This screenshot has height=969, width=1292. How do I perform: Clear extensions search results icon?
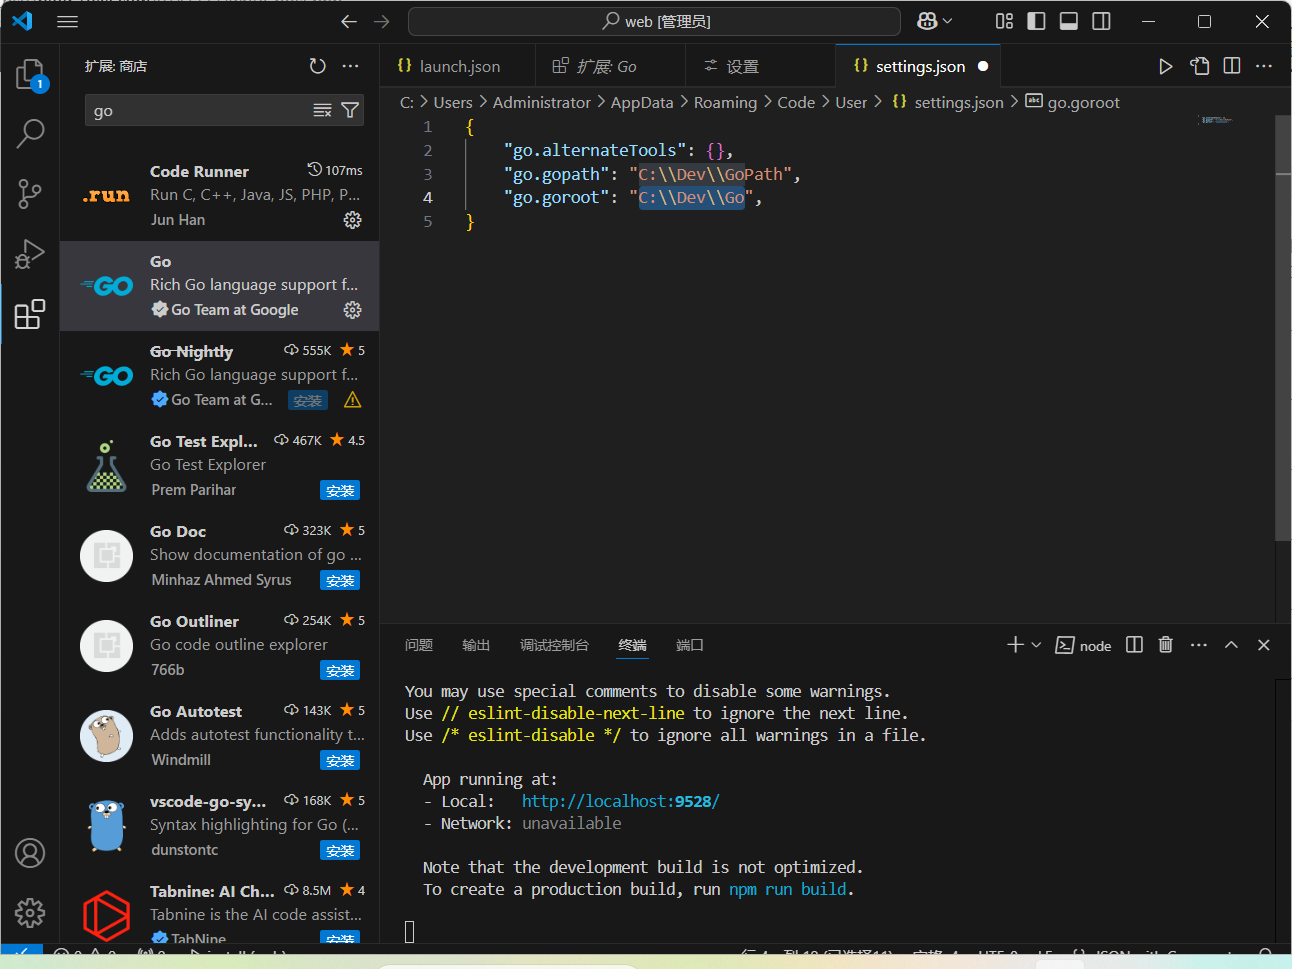[322, 110]
